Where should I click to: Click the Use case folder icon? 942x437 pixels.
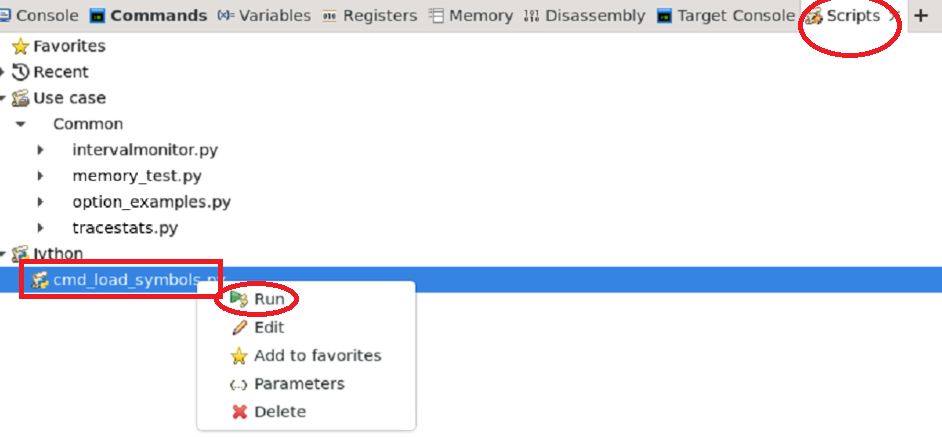(20, 99)
